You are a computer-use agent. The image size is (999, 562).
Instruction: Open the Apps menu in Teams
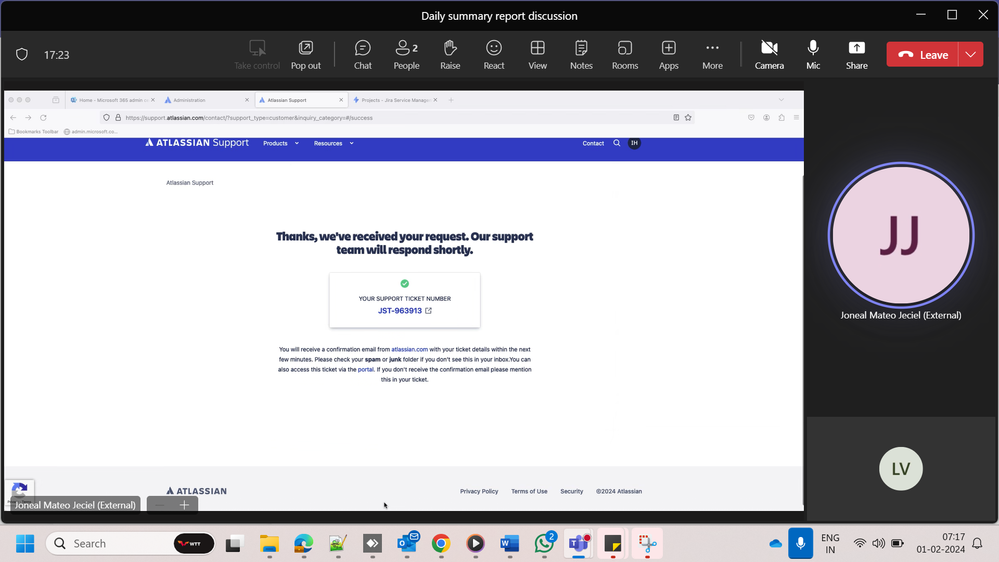668,55
